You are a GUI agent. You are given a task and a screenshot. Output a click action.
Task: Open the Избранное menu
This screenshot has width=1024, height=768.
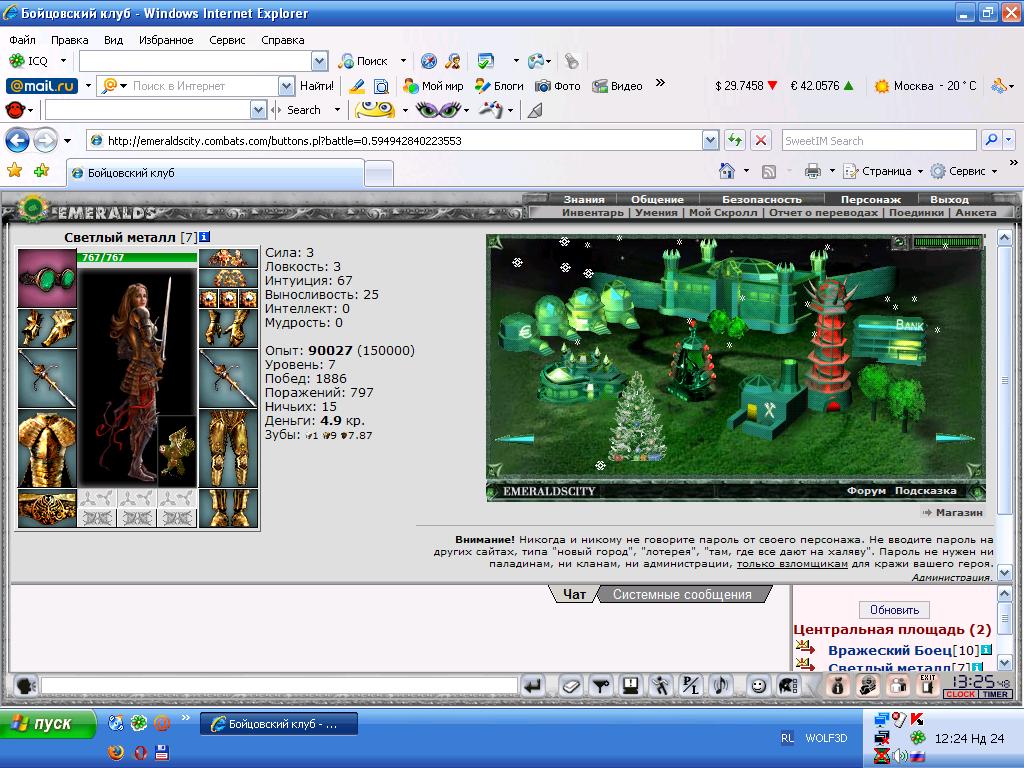[x=166, y=40]
